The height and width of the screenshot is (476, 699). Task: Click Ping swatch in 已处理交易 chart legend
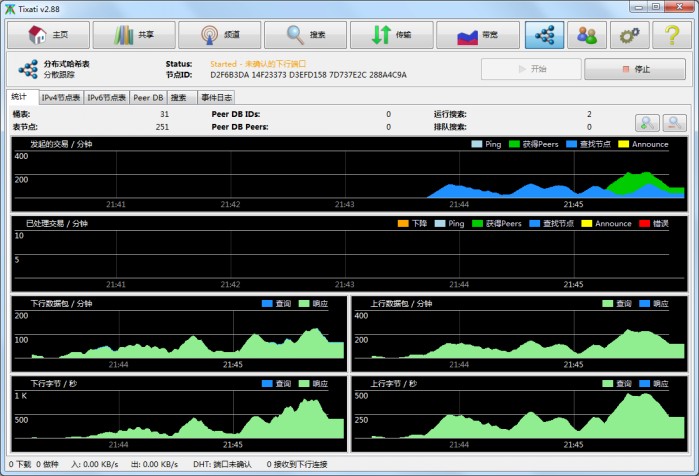tap(440, 224)
